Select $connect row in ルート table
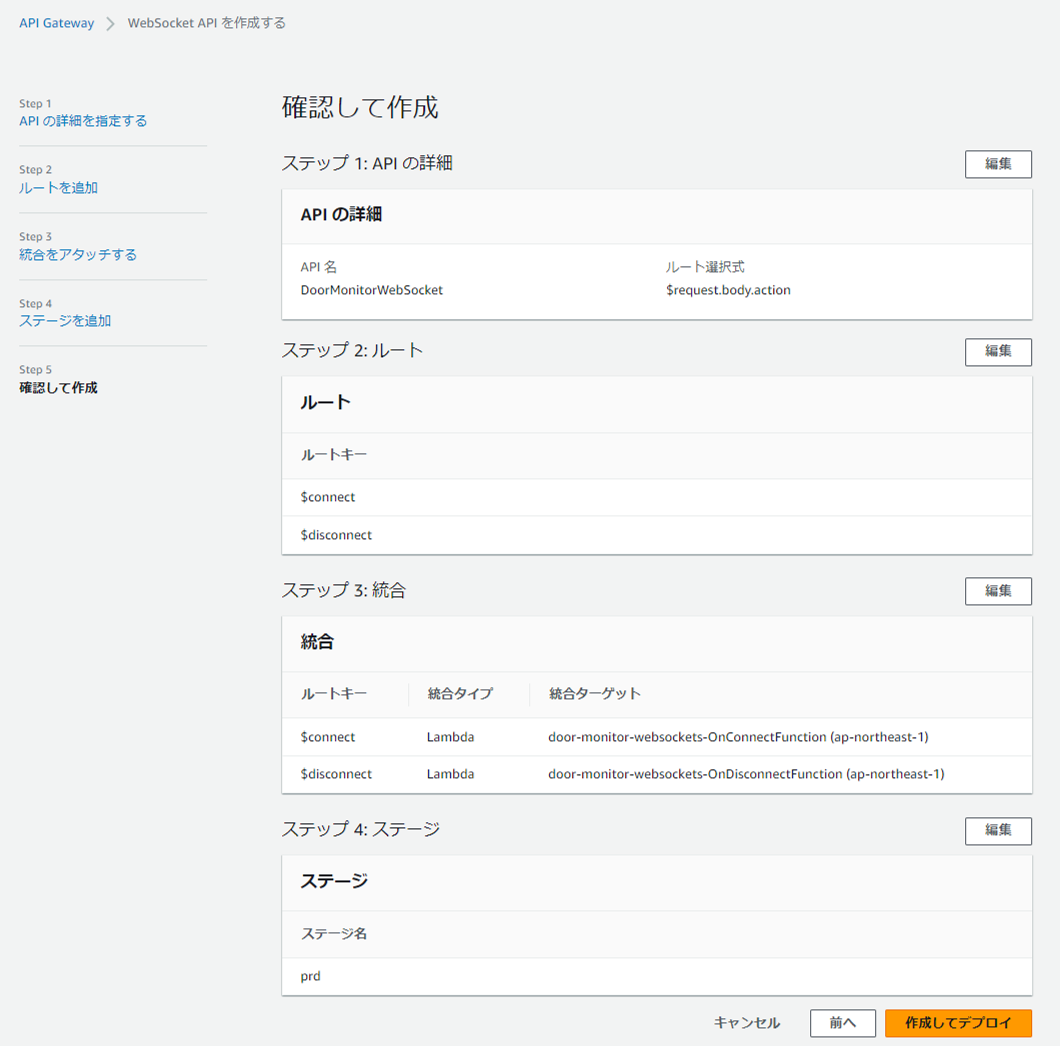 [328, 497]
